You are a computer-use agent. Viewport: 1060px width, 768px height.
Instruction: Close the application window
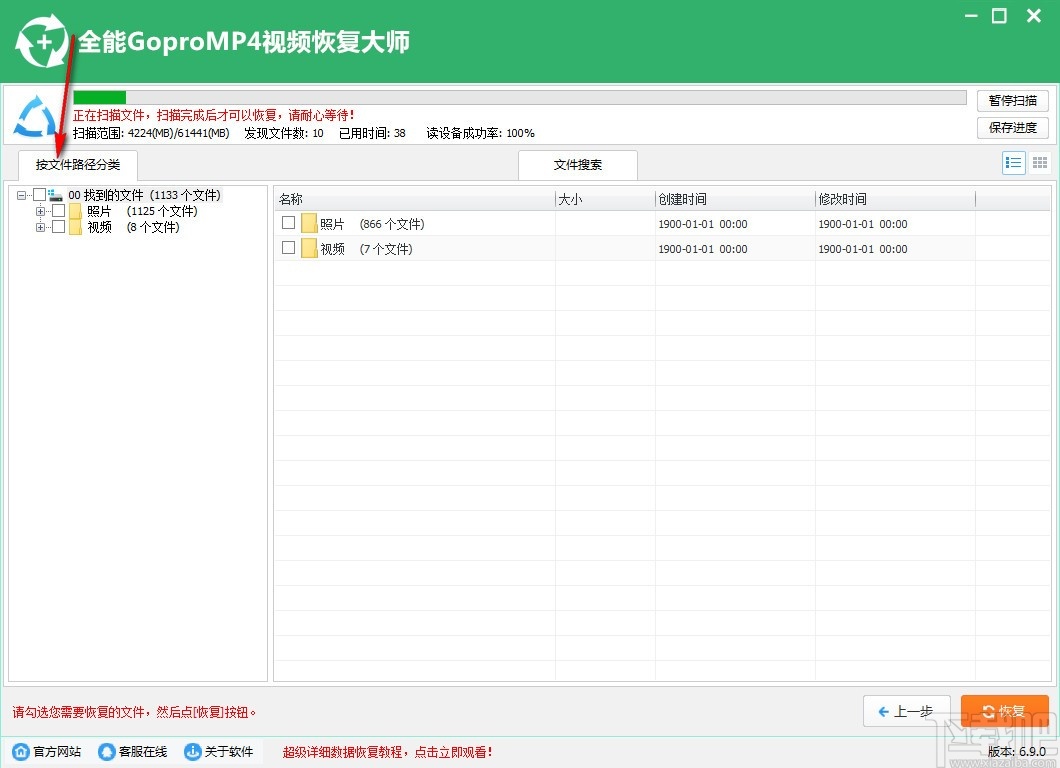coord(1034,16)
